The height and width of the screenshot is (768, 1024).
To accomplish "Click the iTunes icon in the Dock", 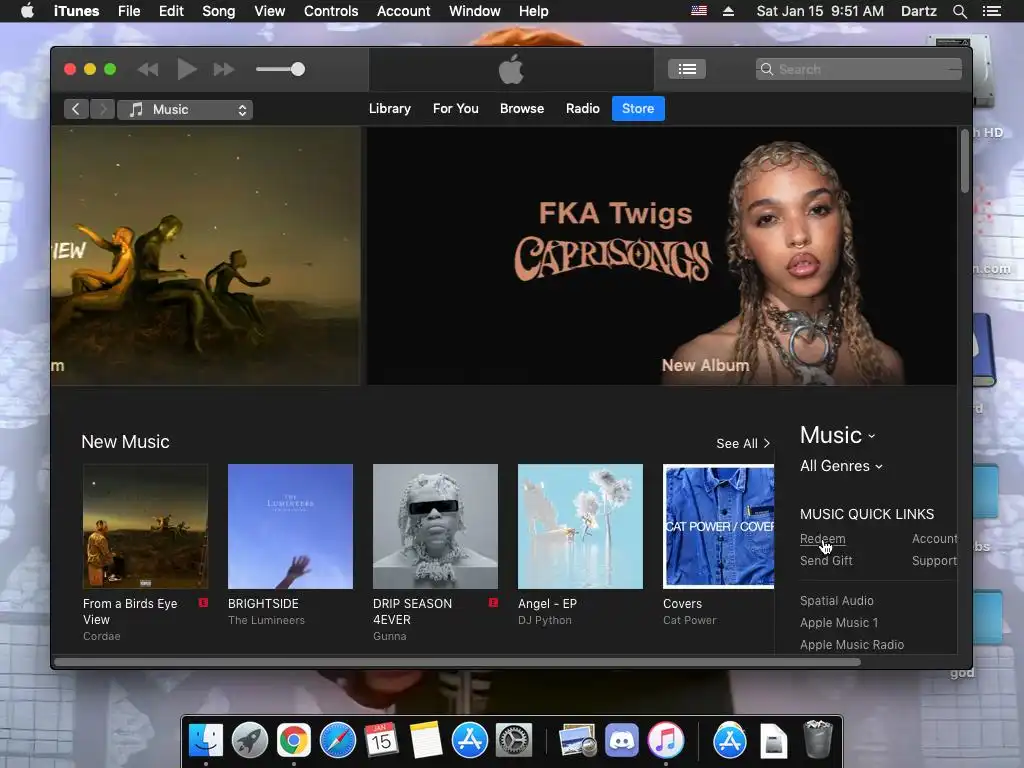I will [x=665, y=741].
